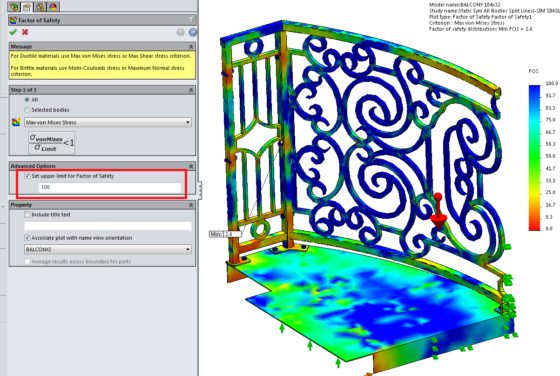This screenshot has height=376, width=560.
Task: Open the Max von Mises Stress criterion dropdown
Action: click(x=108, y=122)
